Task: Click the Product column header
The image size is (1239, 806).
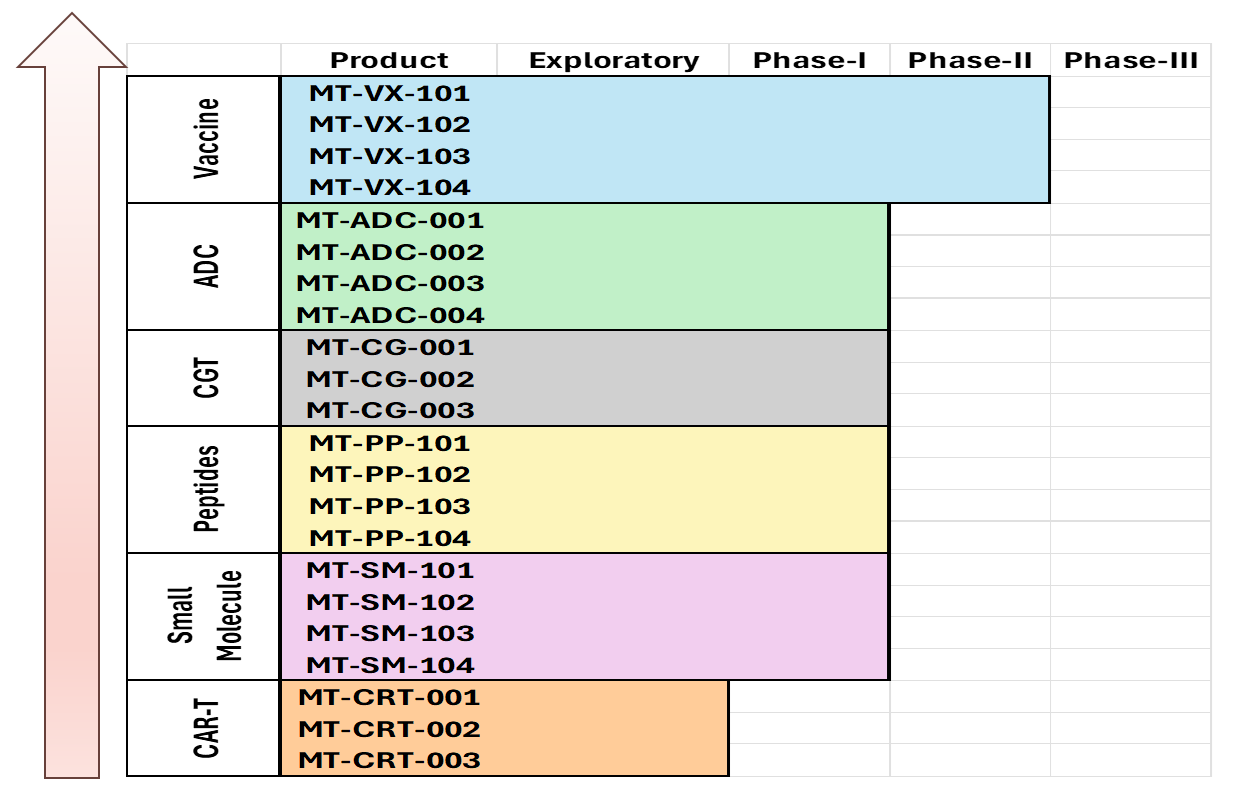Action: click(x=389, y=60)
